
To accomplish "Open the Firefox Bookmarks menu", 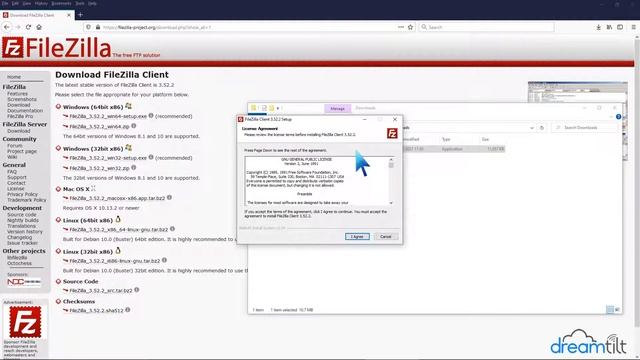I will pyautogui.click(x=61, y=3).
